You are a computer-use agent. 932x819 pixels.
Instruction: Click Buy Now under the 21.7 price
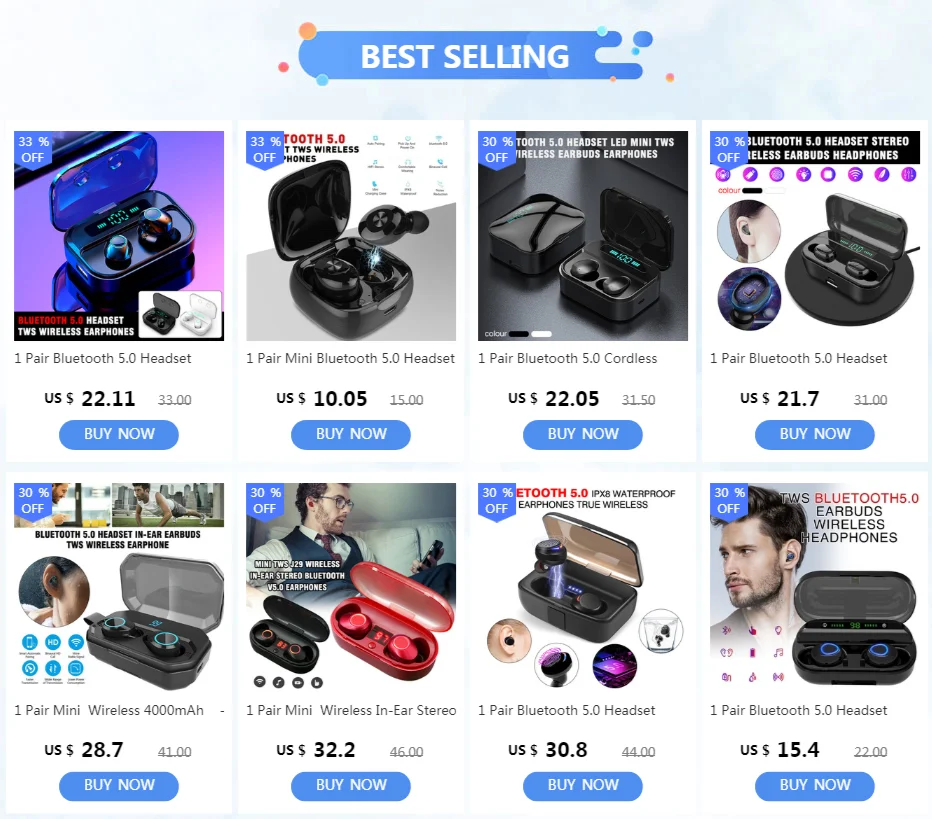[x=815, y=434]
